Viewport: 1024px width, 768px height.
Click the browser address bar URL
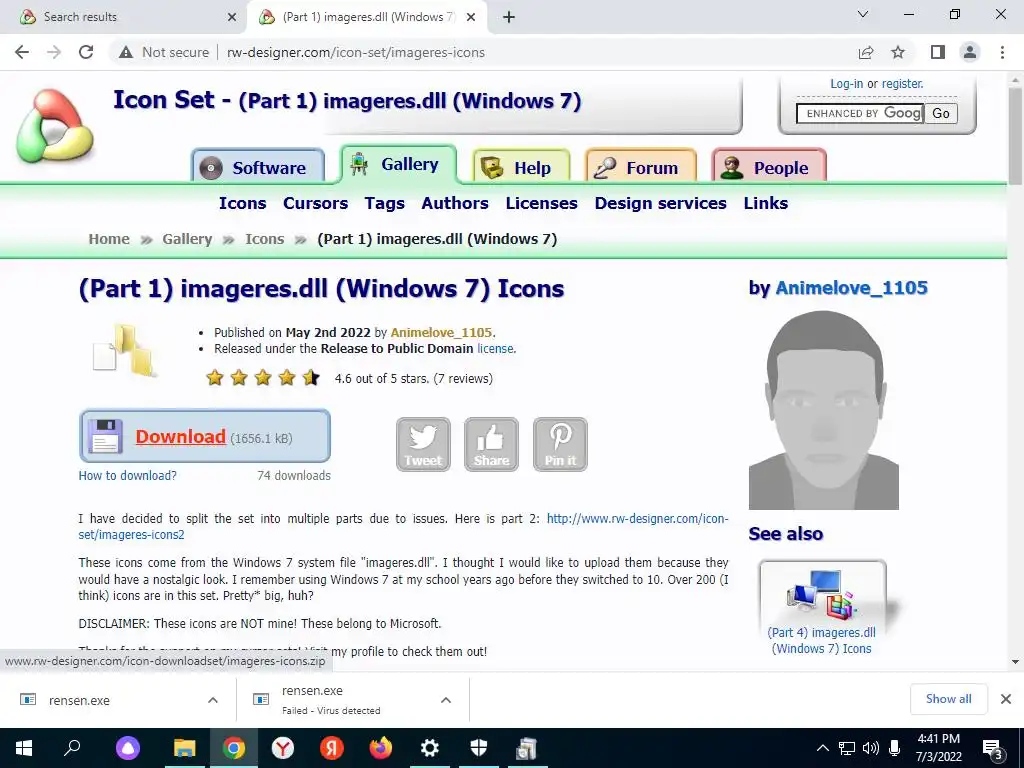356,52
